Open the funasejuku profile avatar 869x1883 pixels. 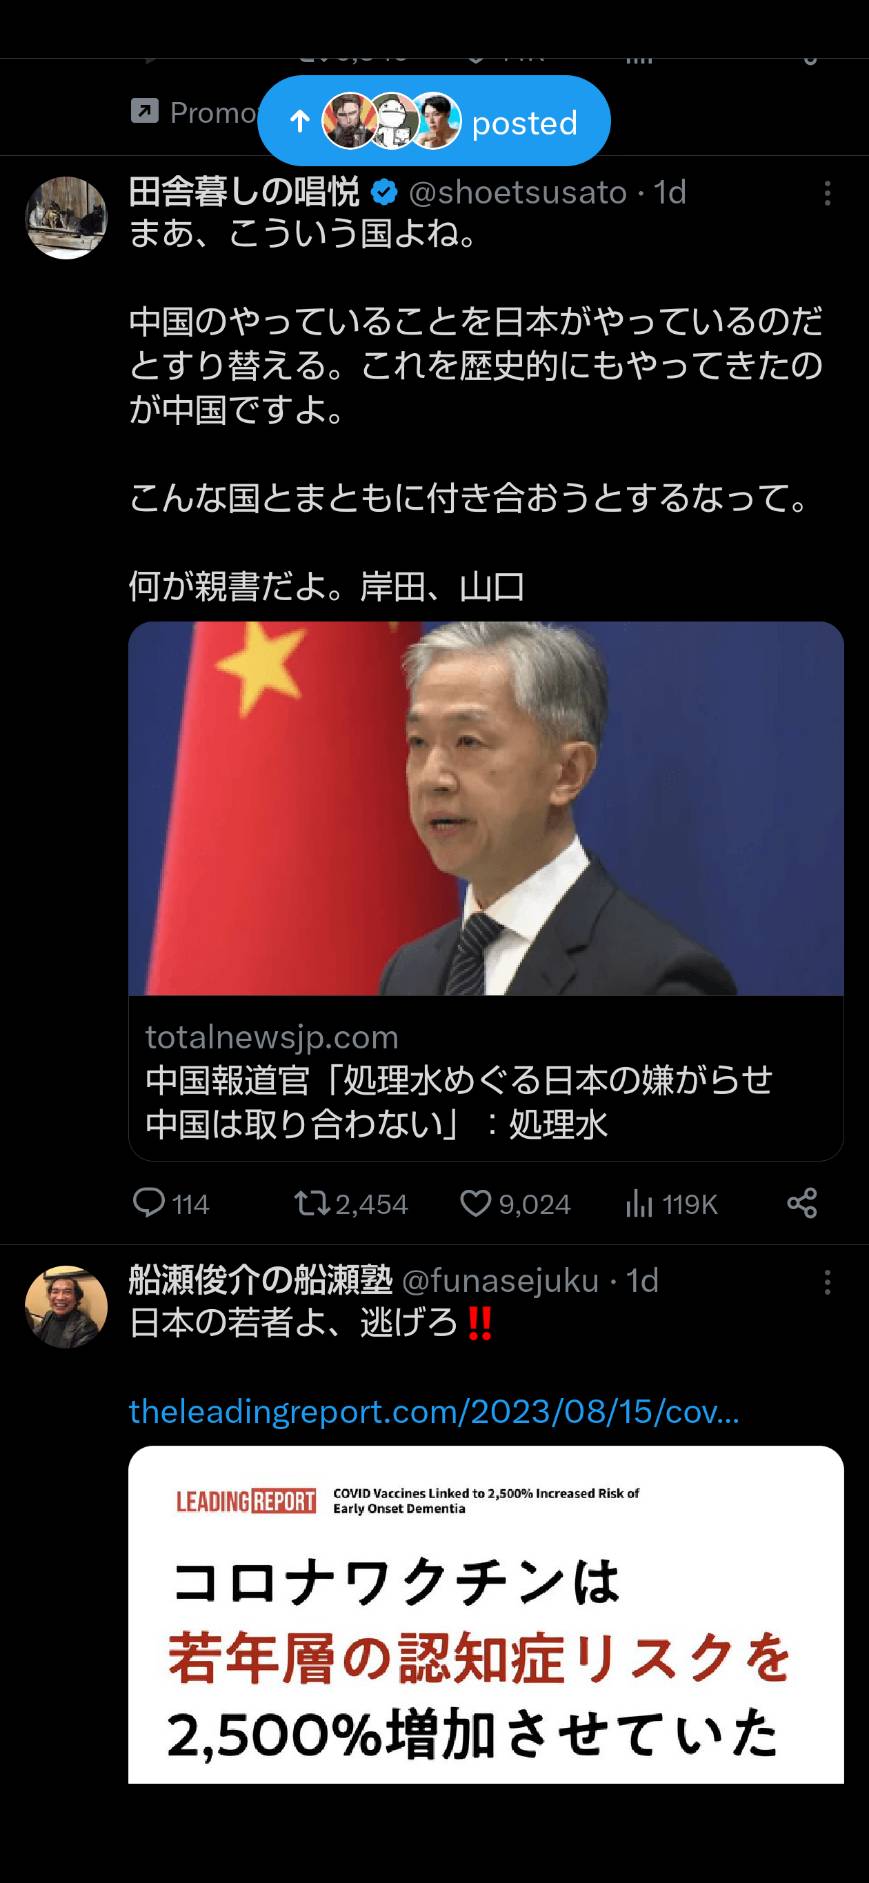click(66, 1306)
